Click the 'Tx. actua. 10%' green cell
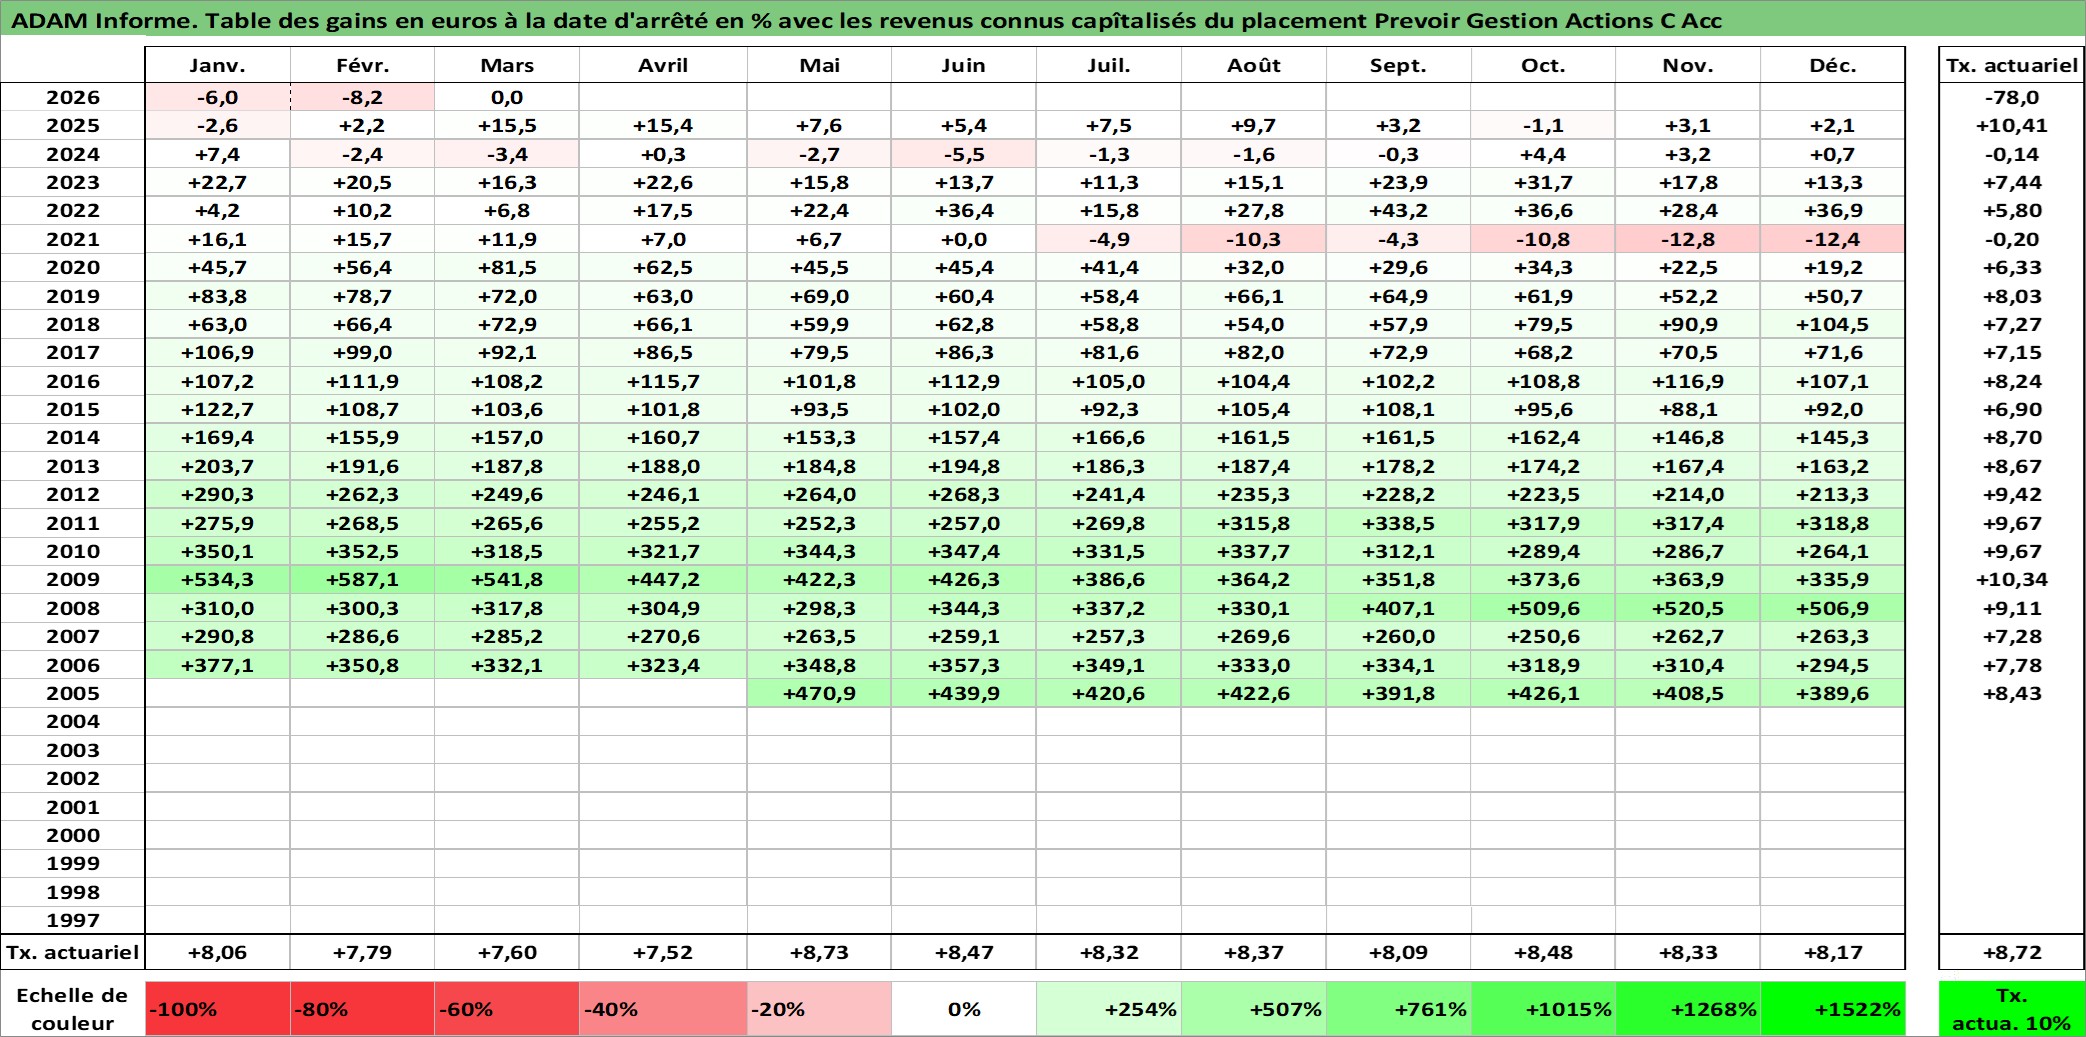Image resolution: width=2086 pixels, height=1037 pixels. click(x=2012, y=1009)
